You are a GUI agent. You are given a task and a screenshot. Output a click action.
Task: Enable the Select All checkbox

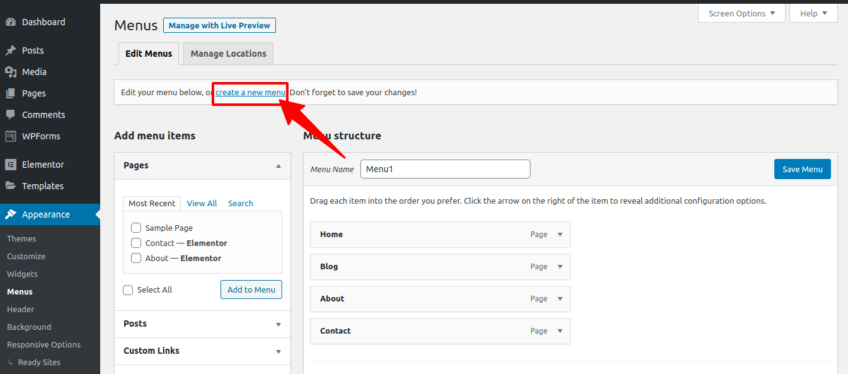(x=128, y=290)
